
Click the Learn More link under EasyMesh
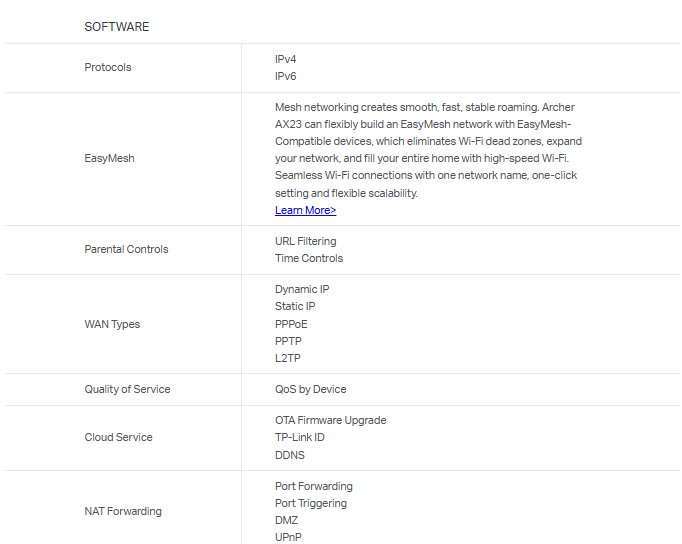(x=305, y=210)
